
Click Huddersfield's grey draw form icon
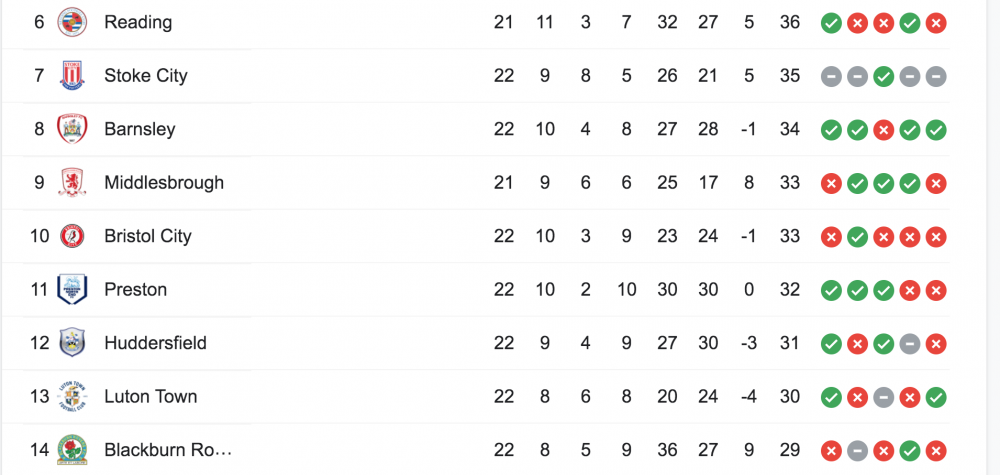point(909,343)
